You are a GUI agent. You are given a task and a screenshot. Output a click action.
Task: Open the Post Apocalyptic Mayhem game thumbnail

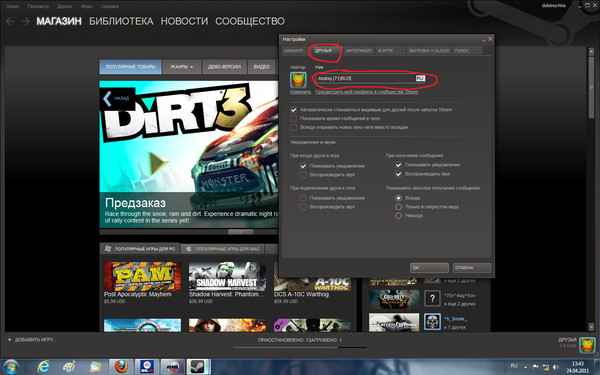click(142, 277)
